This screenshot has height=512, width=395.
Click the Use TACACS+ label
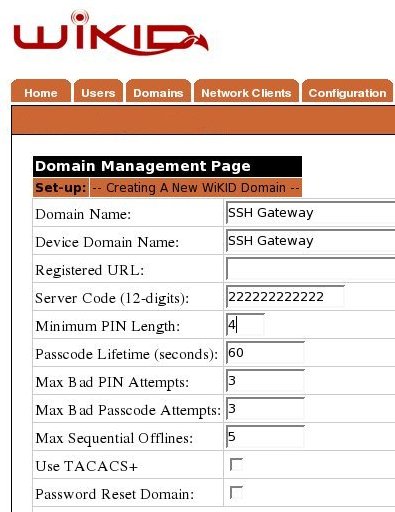click(x=86, y=466)
